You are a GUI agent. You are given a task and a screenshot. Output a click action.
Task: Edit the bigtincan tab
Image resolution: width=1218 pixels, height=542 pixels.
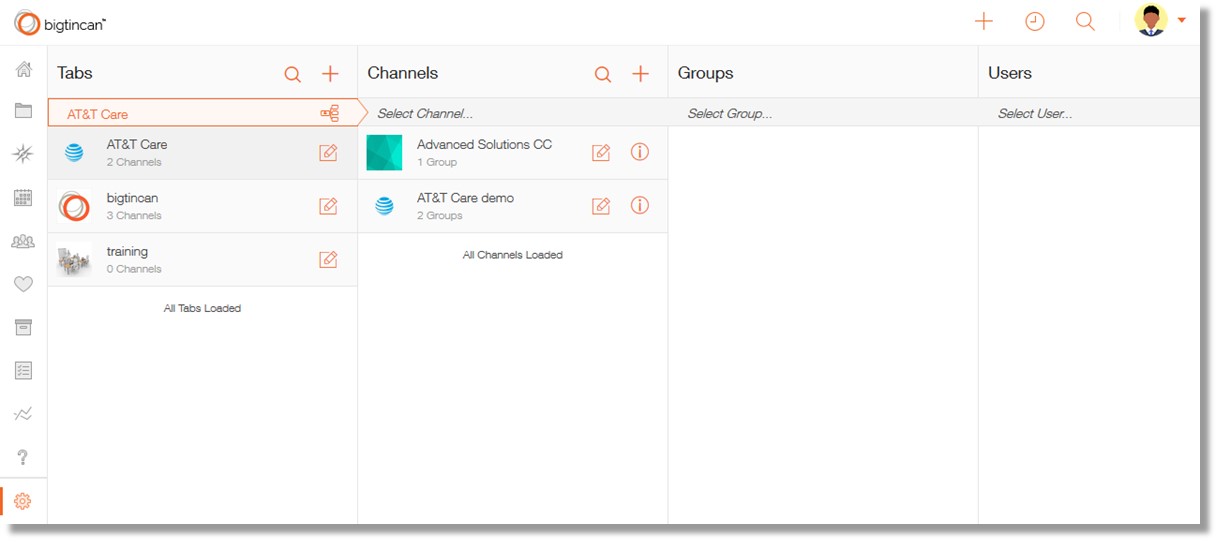[328, 206]
